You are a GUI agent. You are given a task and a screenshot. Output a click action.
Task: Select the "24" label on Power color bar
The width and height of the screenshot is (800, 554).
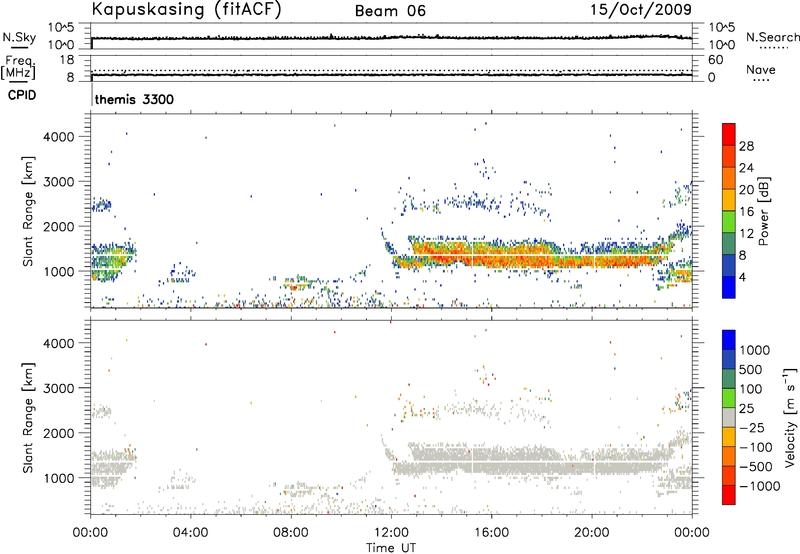pos(746,168)
